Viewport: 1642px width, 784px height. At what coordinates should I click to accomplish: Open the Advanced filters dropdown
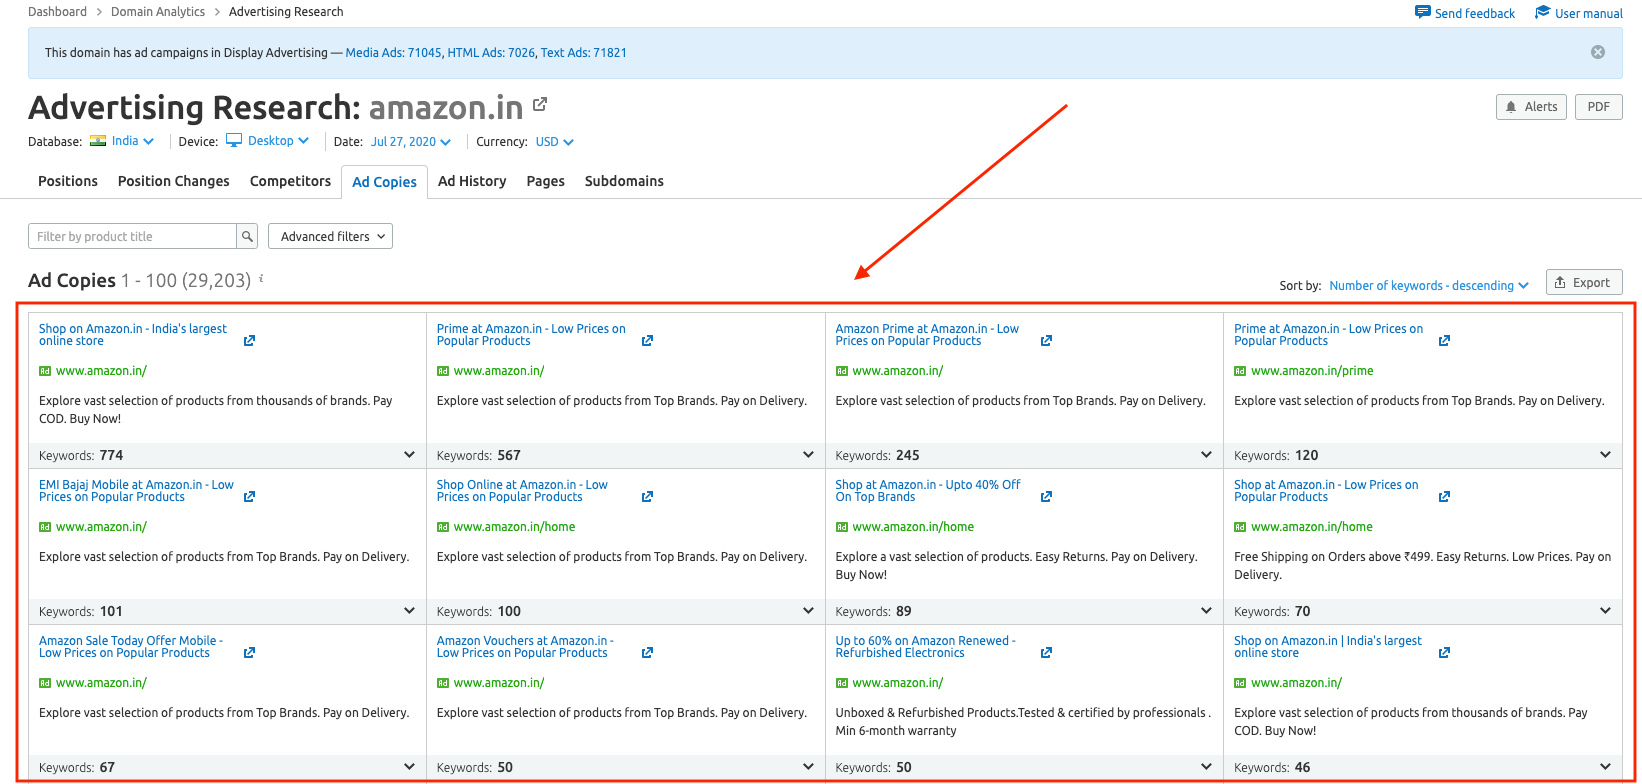coord(330,236)
